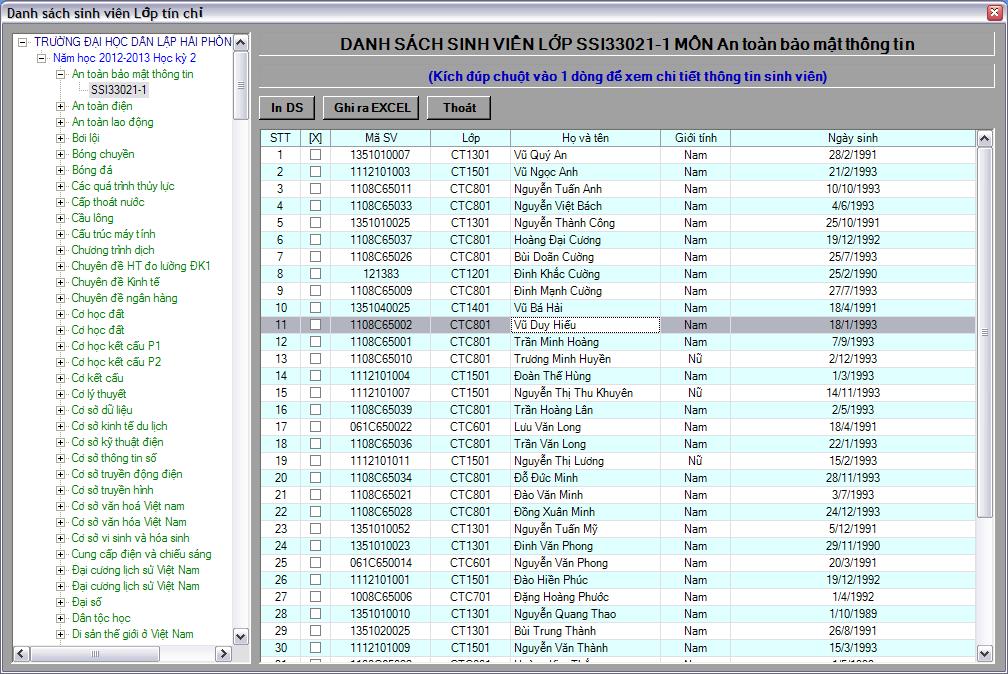The width and height of the screenshot is (1008, 674).
Task: Tick the checkbox for Nguyễn Thị Lương
Action: click(x=315, y=461)
